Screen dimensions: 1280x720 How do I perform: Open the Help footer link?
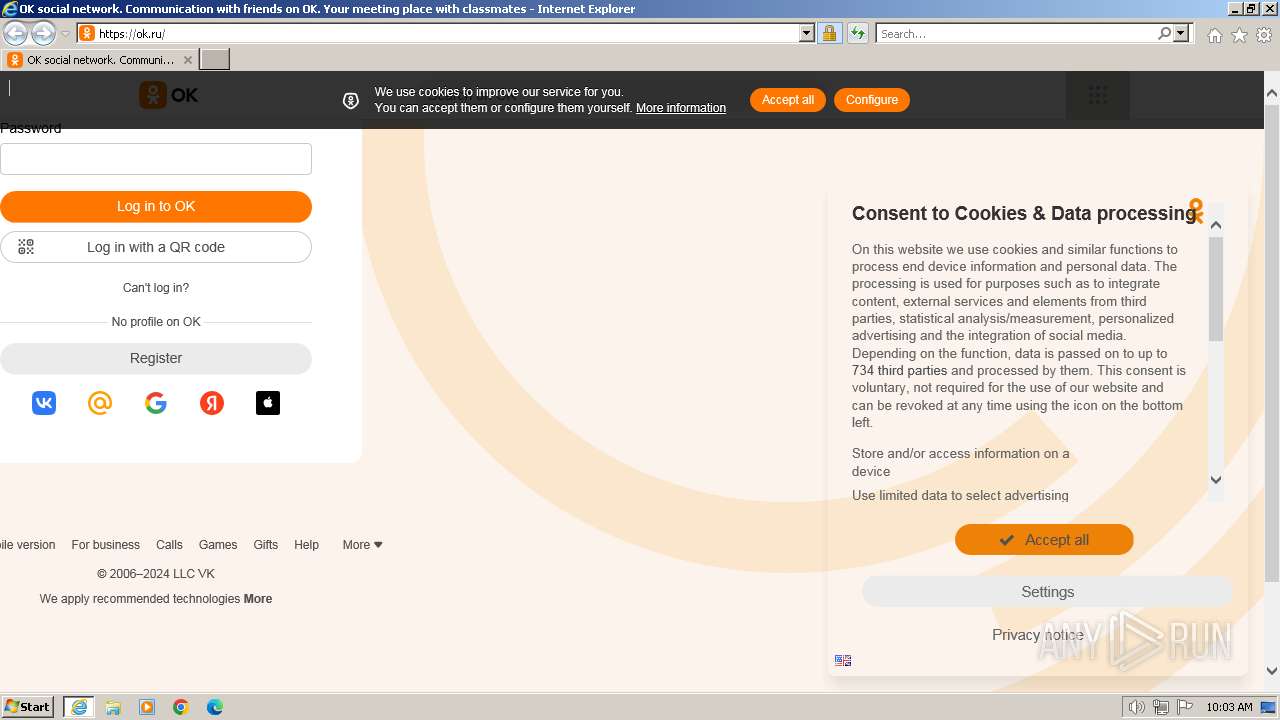[x=306, y=545]
